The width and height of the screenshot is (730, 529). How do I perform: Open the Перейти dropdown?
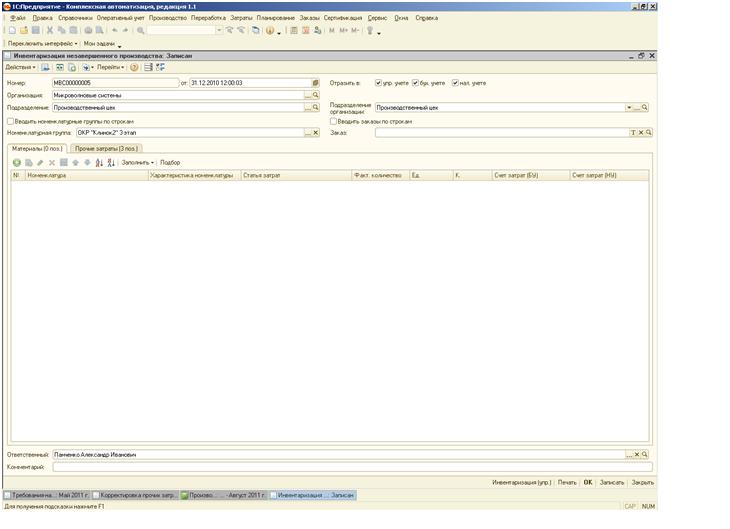[110, 68]
